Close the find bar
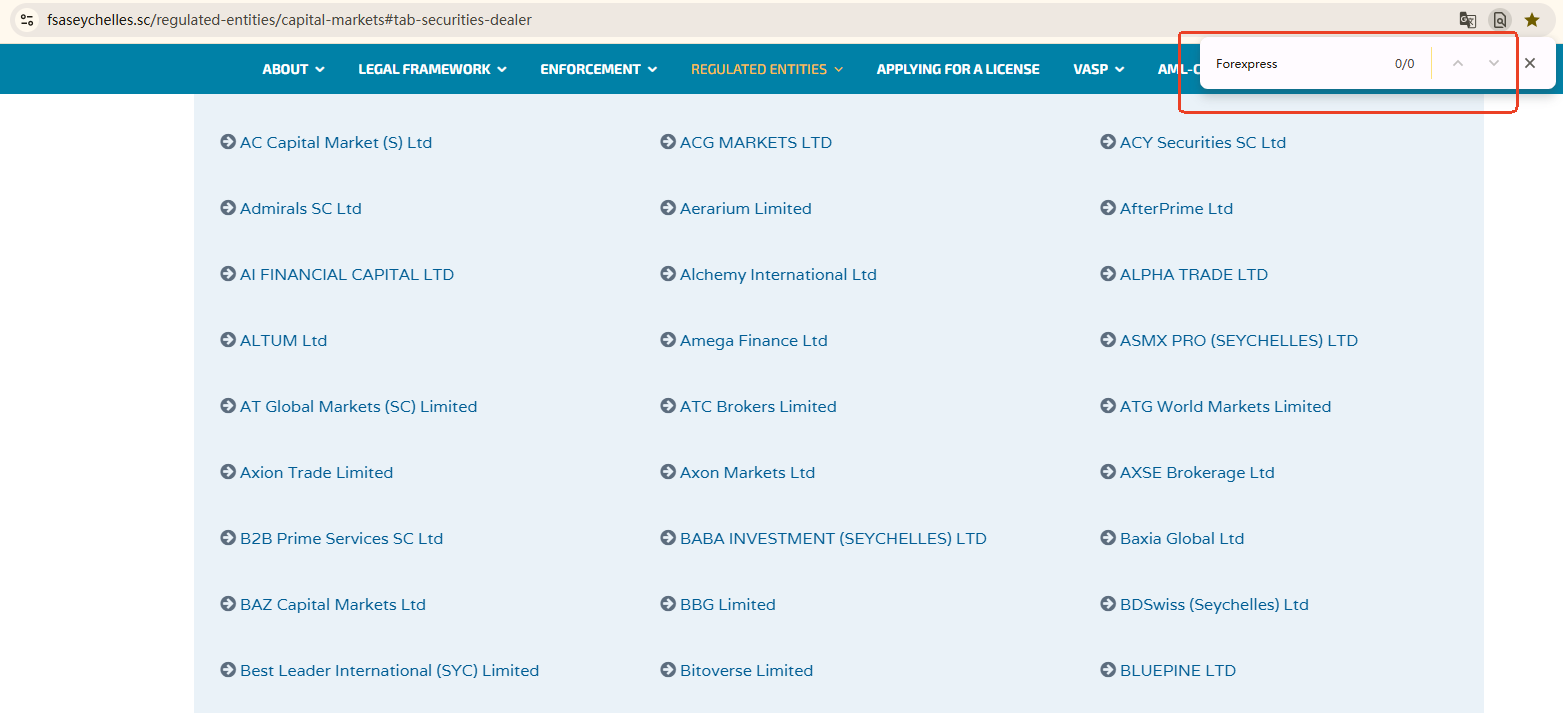 (1530, 63)
